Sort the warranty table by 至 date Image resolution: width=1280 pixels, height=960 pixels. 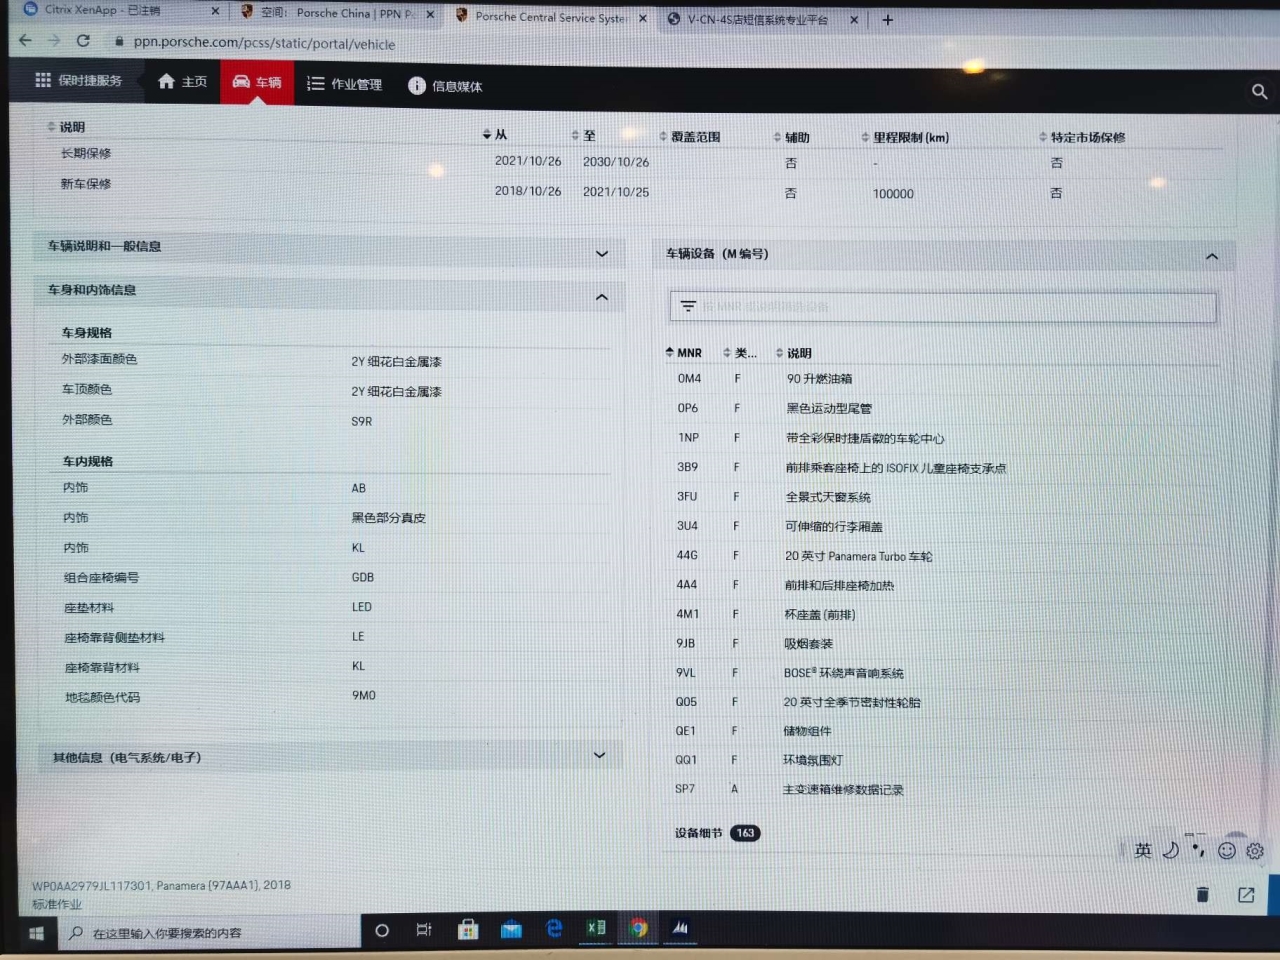click(x=583, y=135)
